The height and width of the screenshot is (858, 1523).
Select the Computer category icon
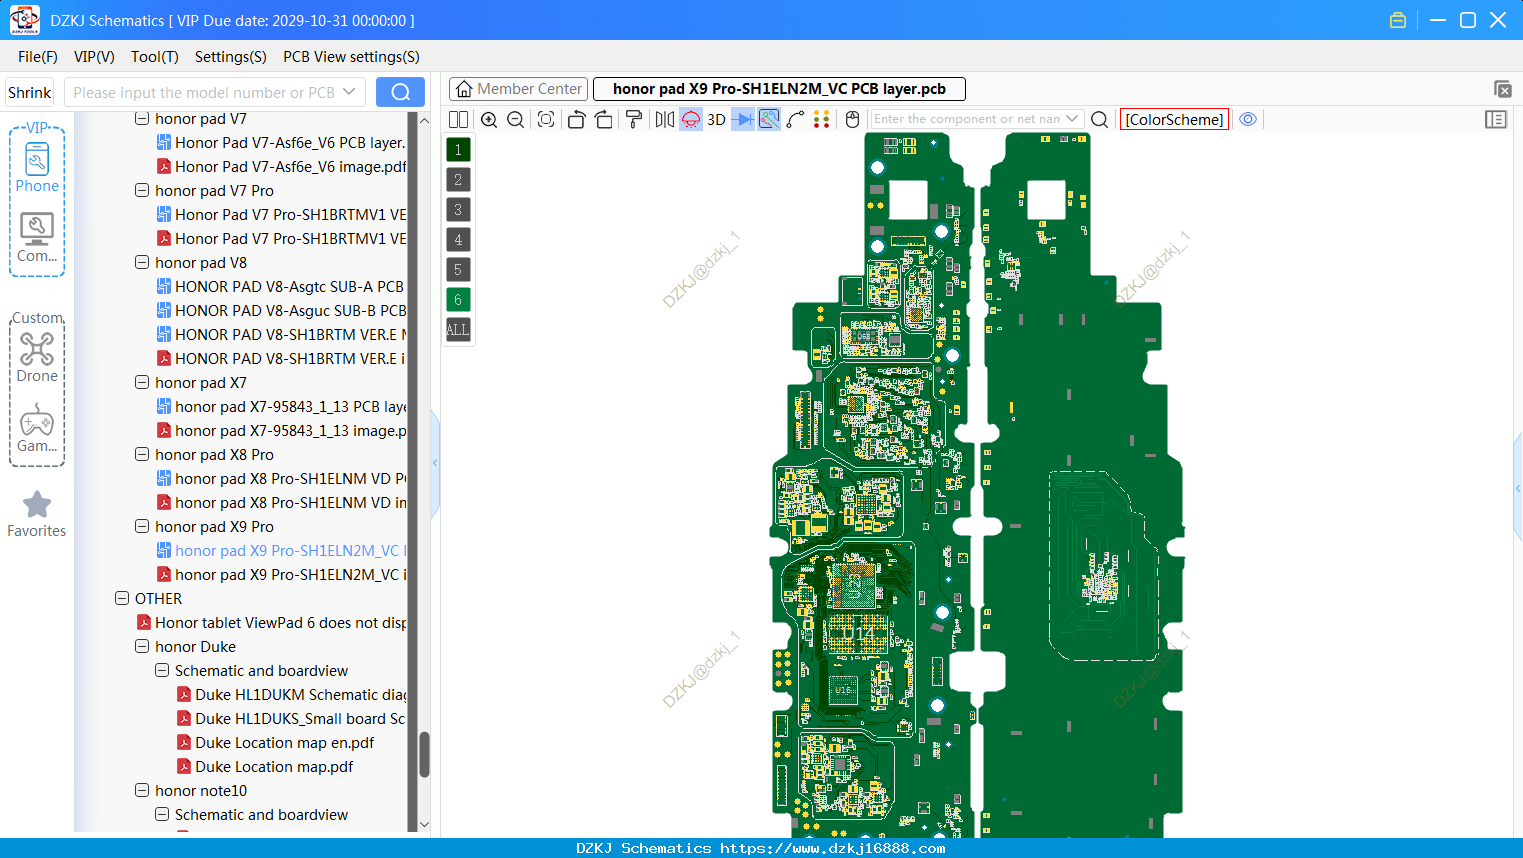point(37,238)
